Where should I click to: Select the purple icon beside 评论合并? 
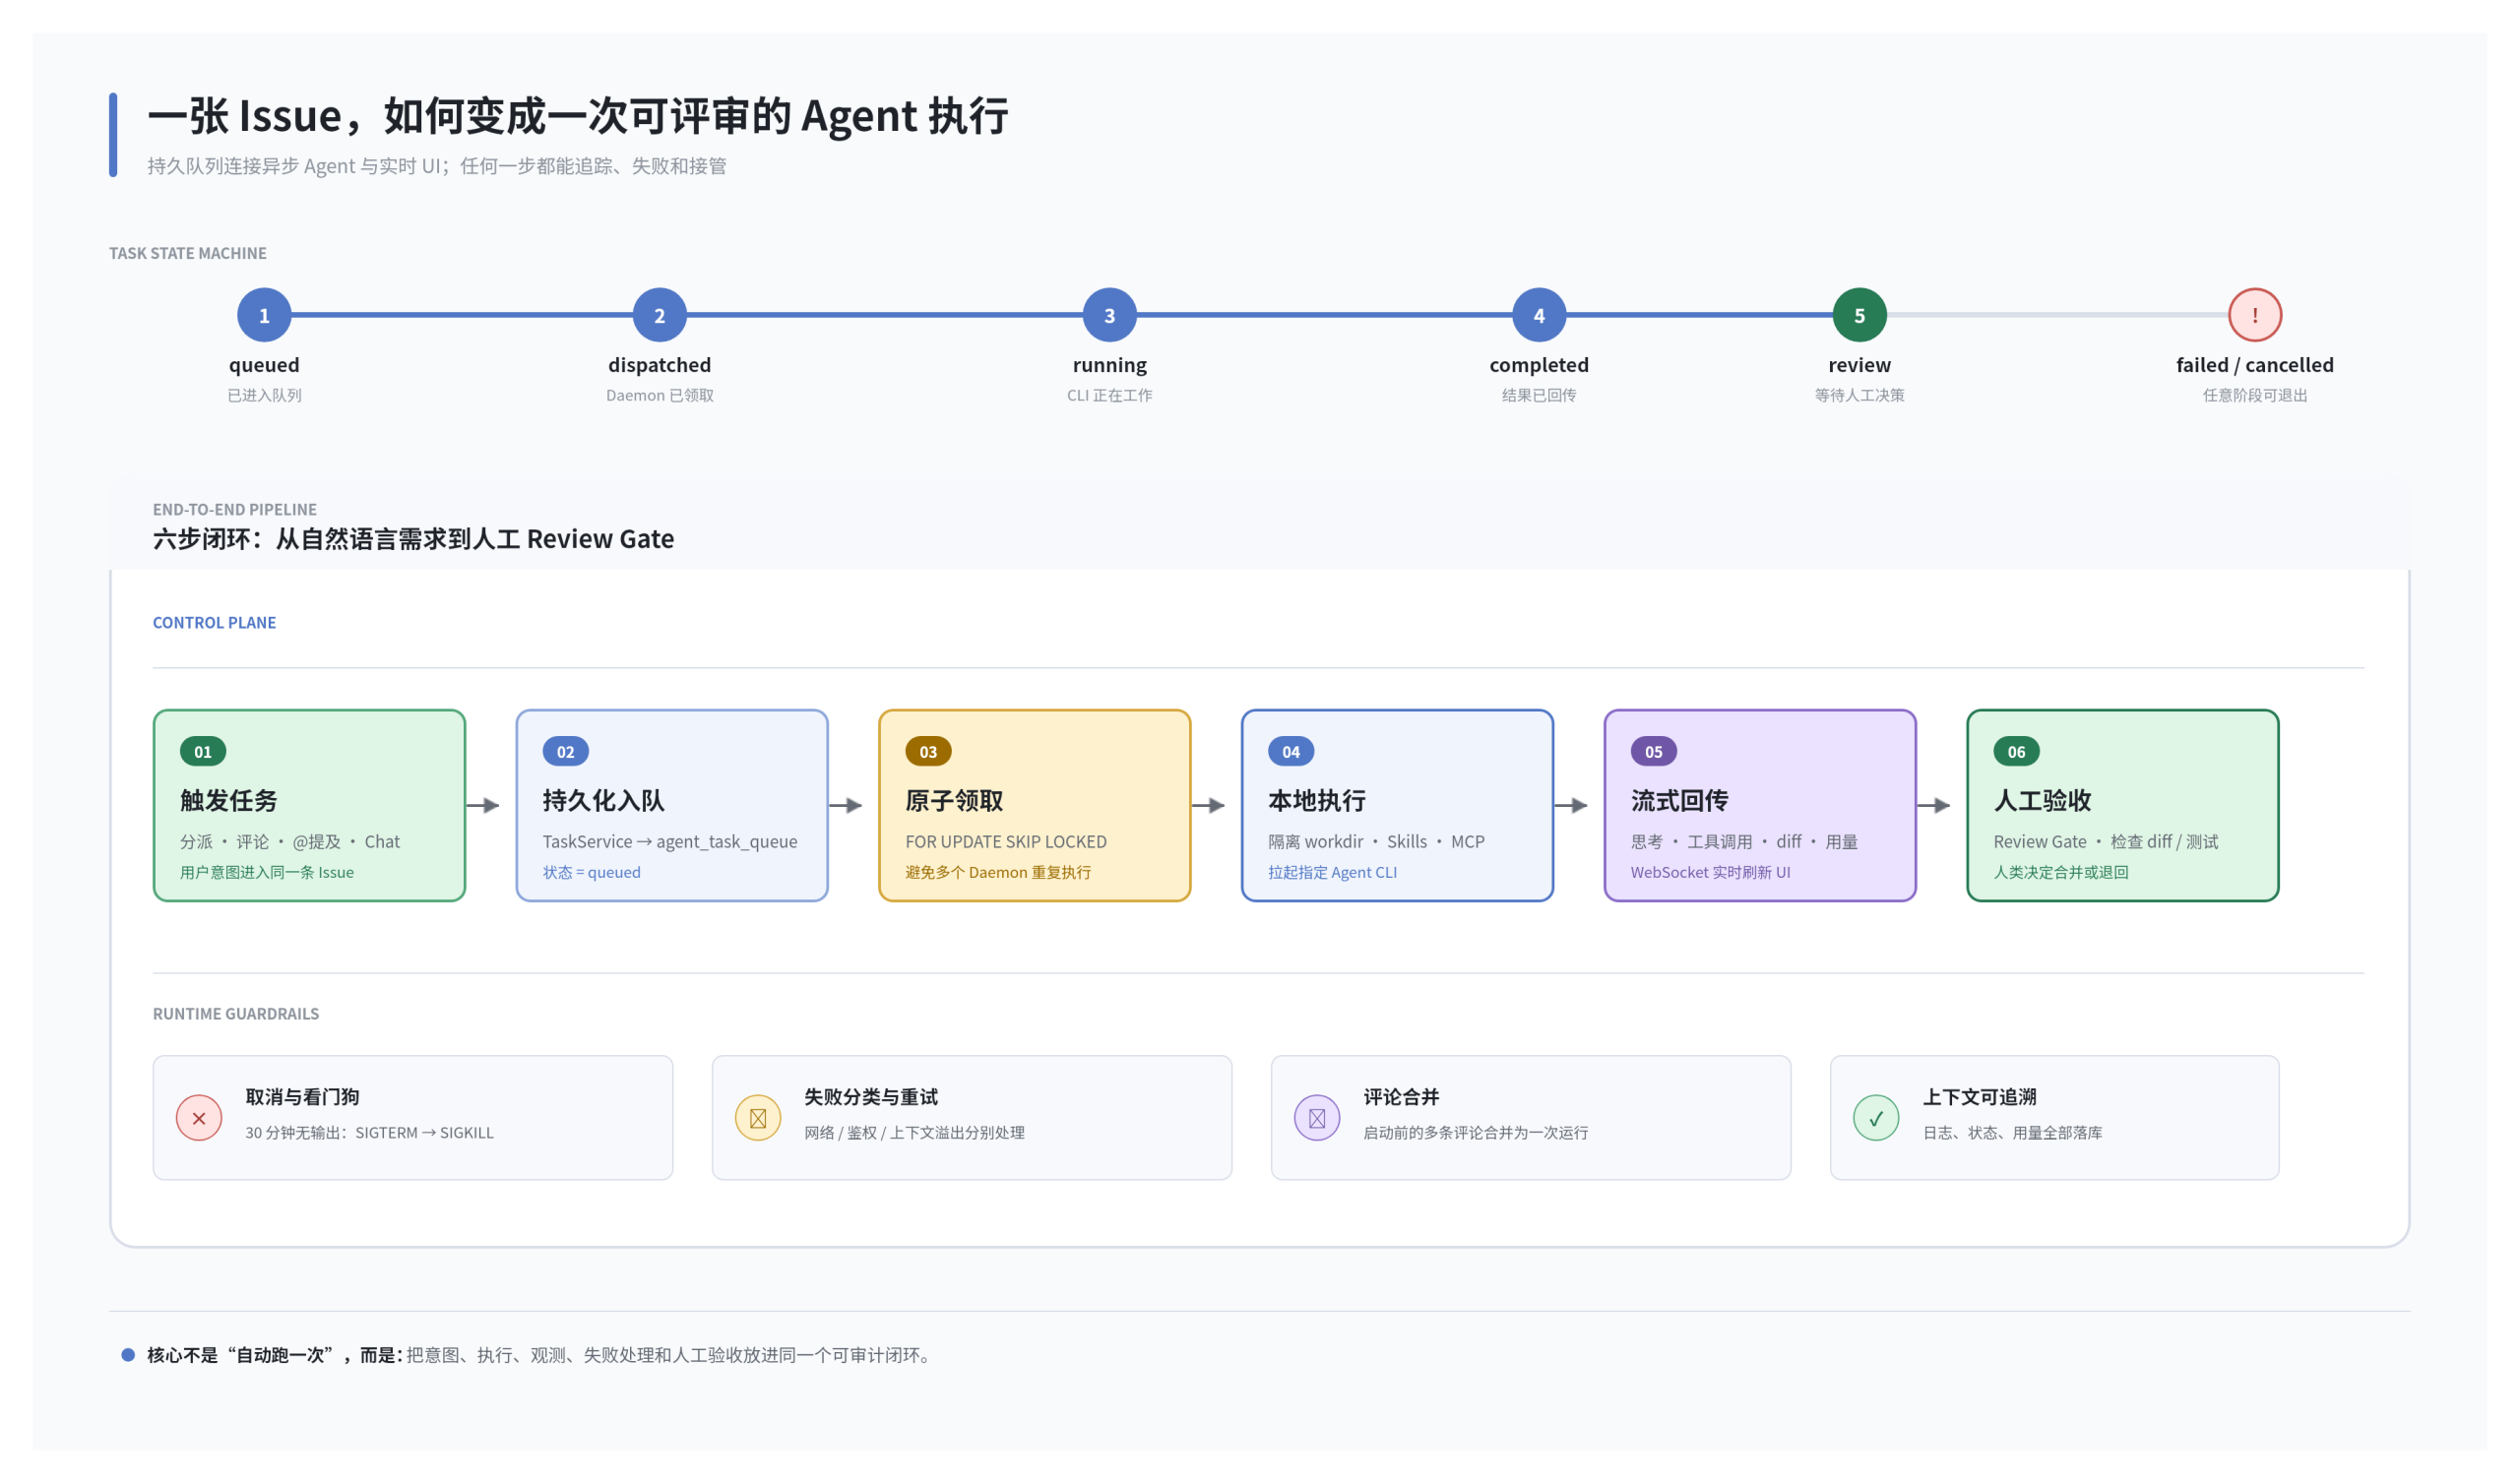[1317, 1118]
